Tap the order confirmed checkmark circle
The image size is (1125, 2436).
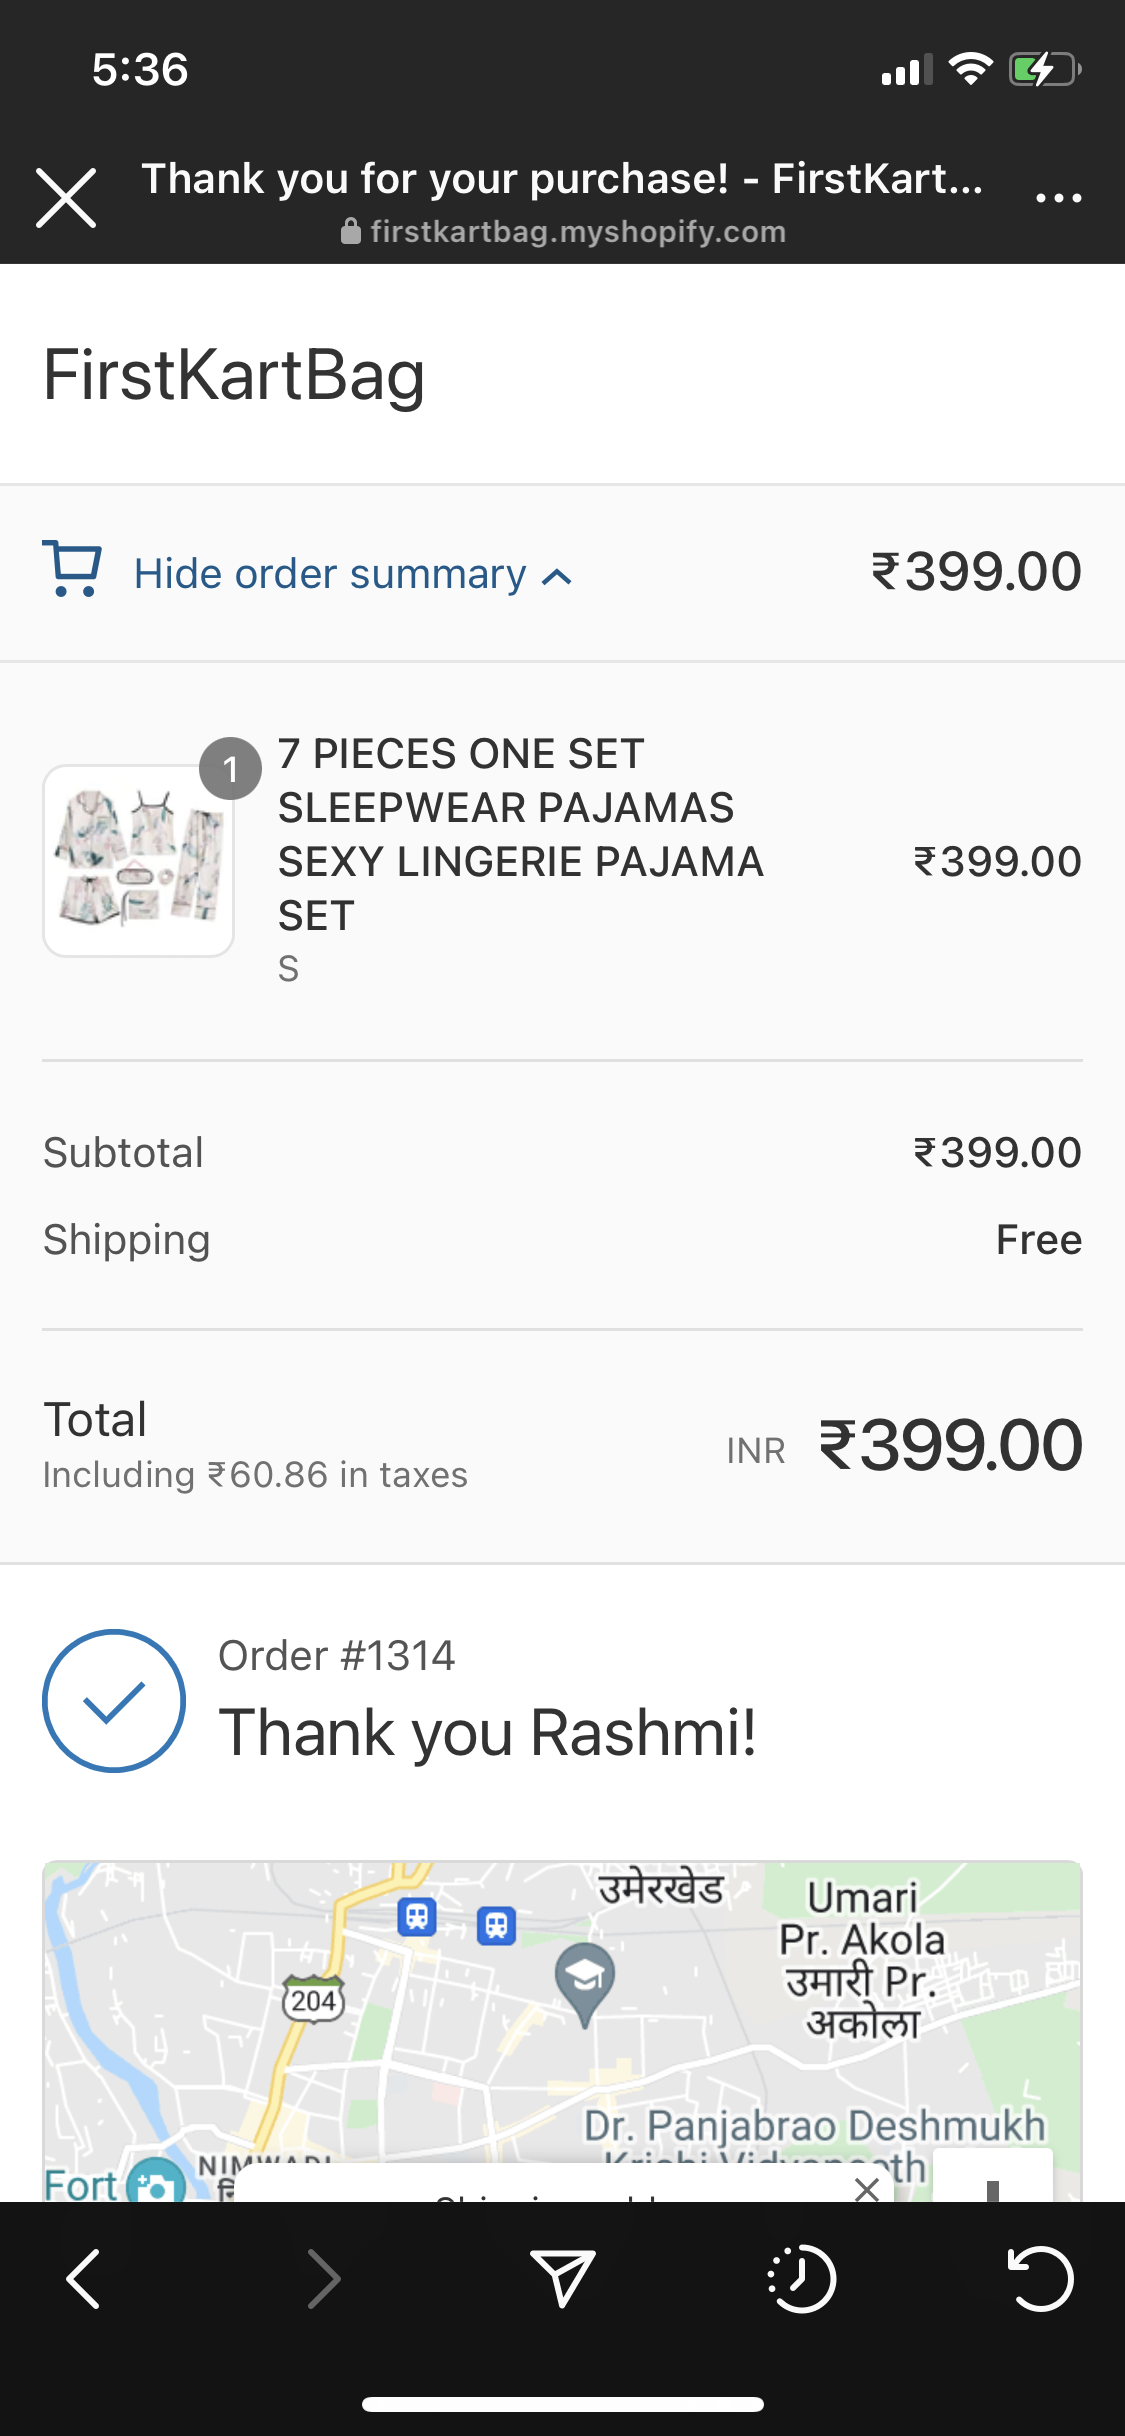pos(114,1701)
